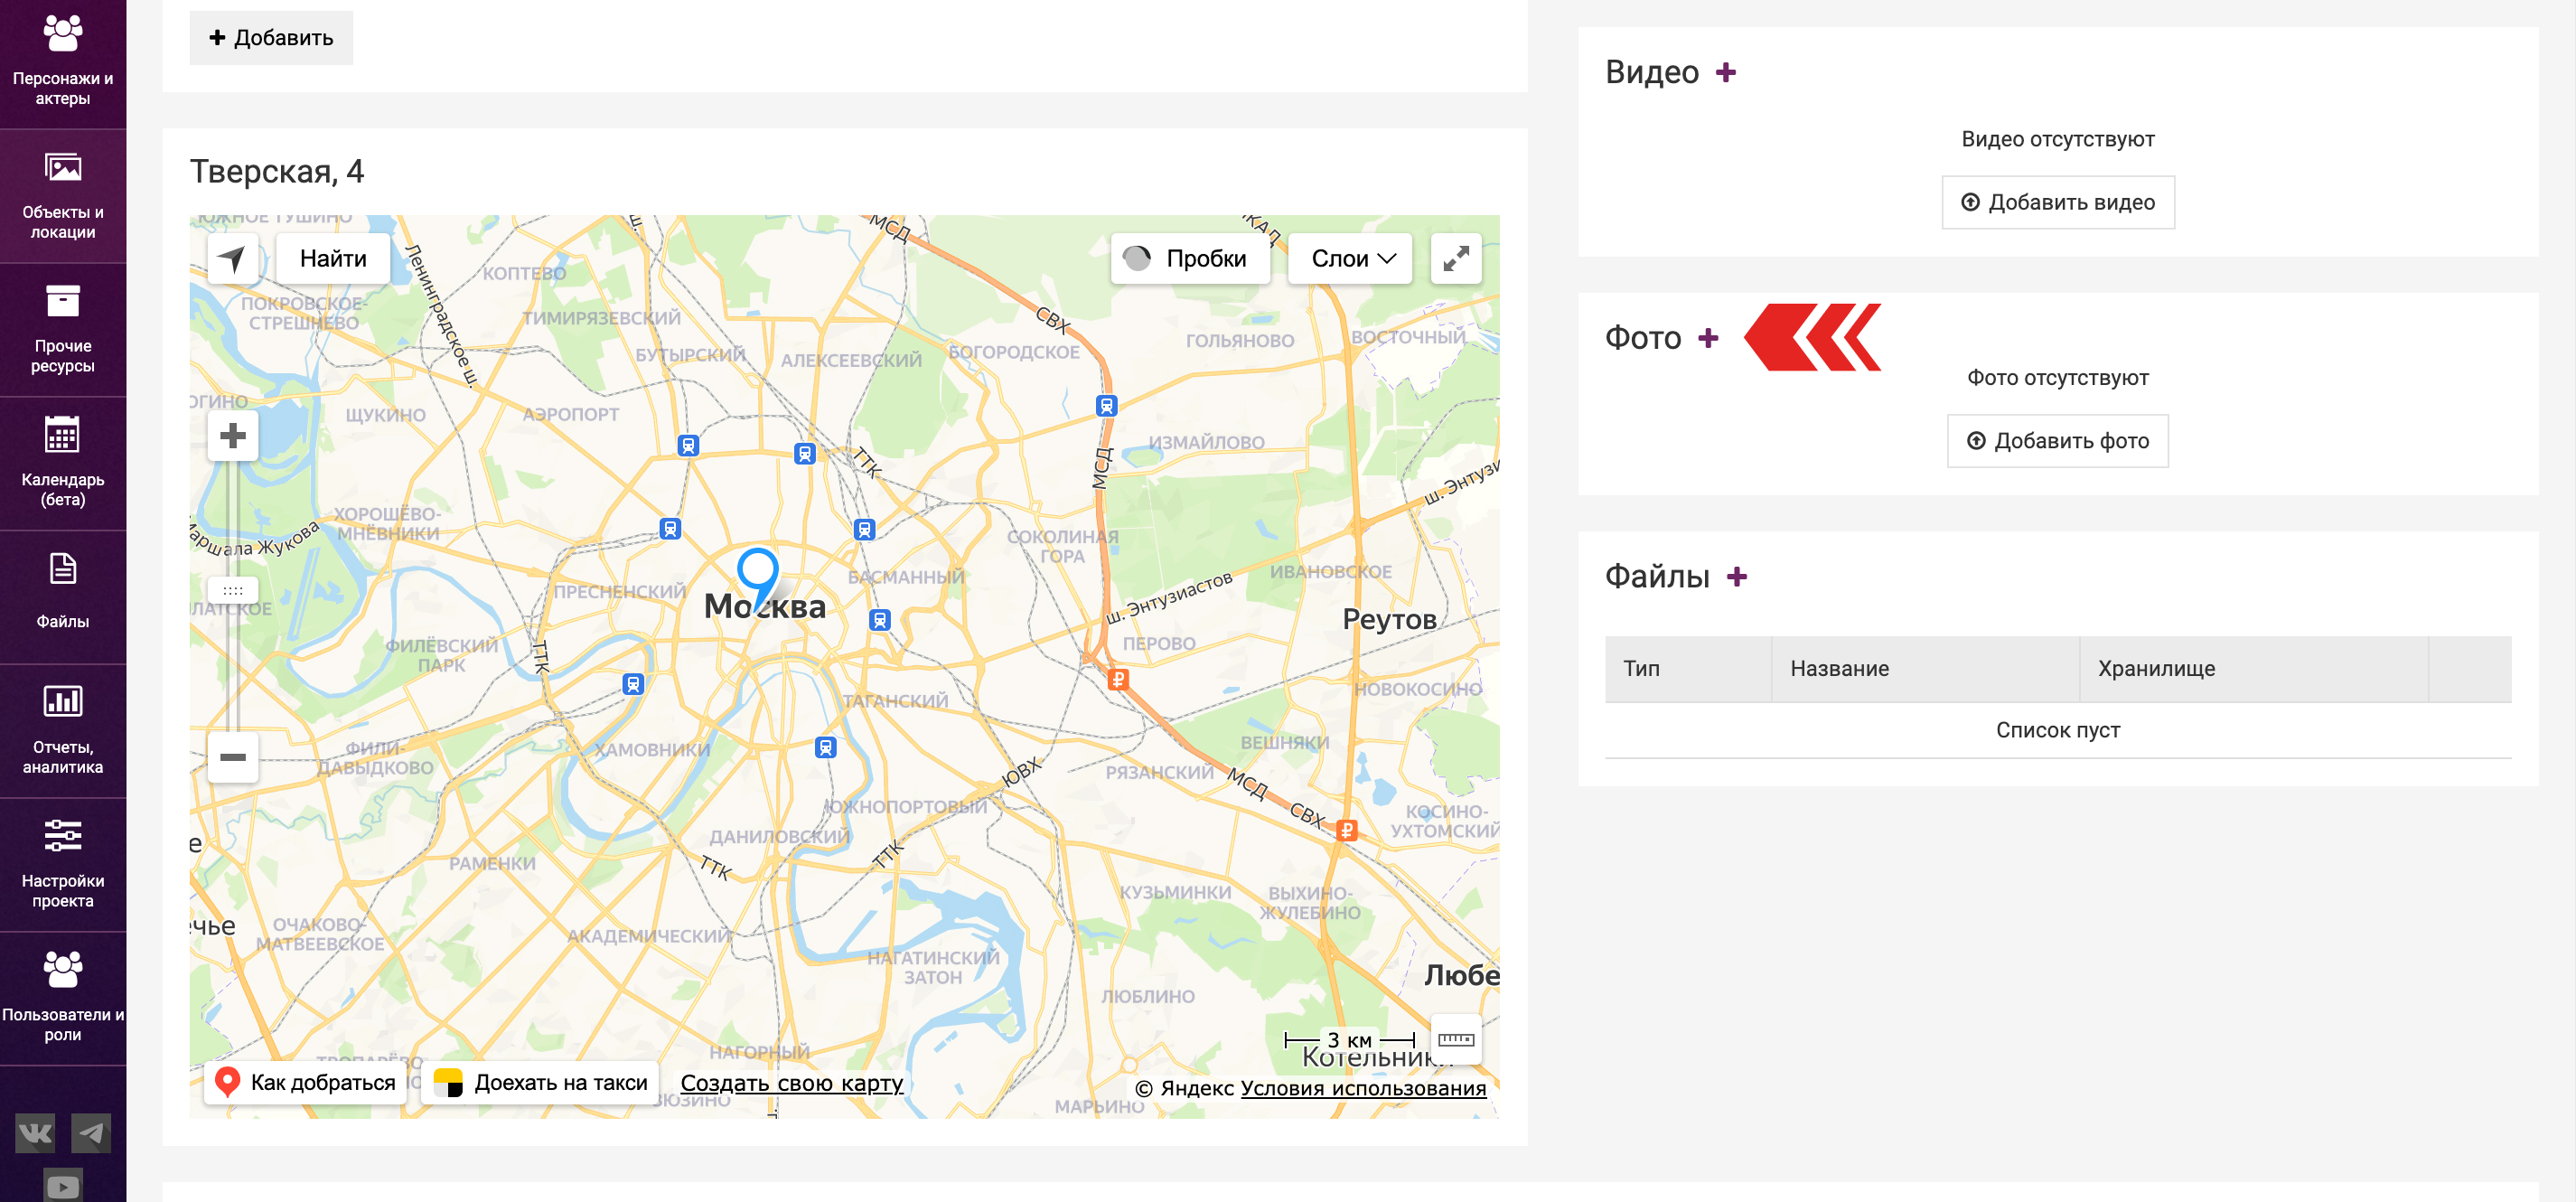The image size is (2576, 1202).
Task: Click the map geolocation arrow icon
Action: 232,259
